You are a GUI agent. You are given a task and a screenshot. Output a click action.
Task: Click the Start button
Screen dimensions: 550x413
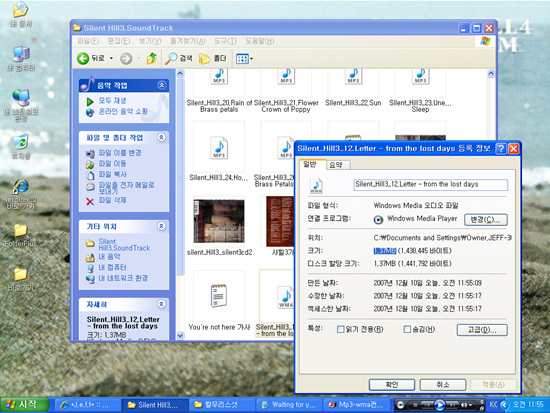[25, 405]
